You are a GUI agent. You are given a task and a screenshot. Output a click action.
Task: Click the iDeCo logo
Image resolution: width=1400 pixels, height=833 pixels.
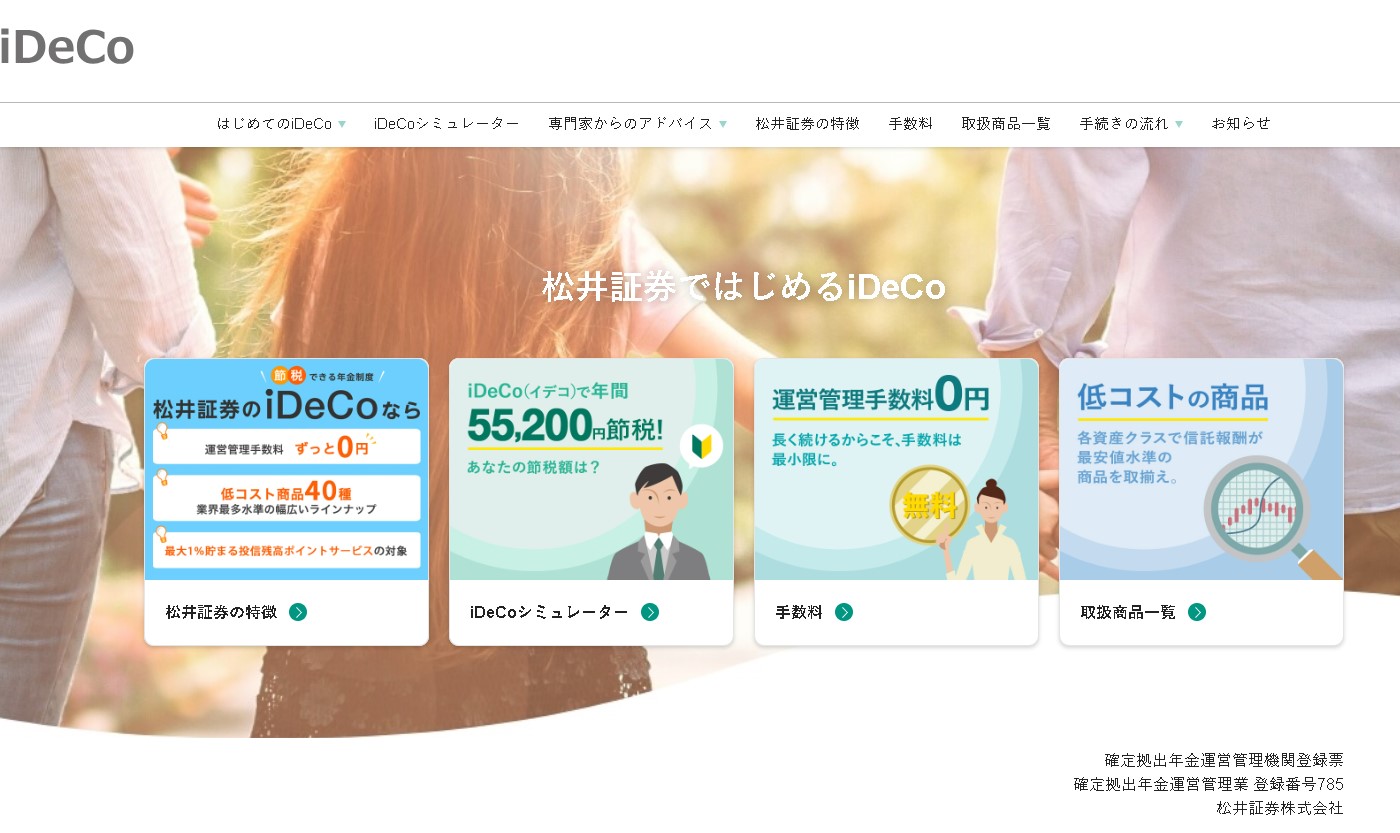click(x=66, y=47)
